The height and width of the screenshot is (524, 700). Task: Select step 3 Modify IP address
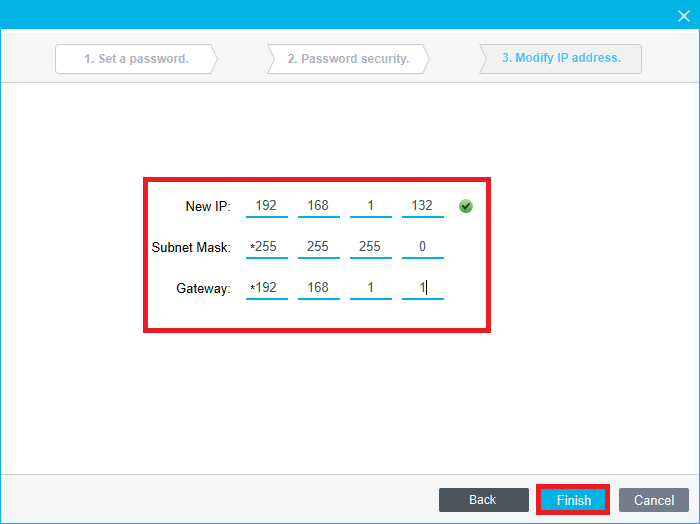coord(561,58)
